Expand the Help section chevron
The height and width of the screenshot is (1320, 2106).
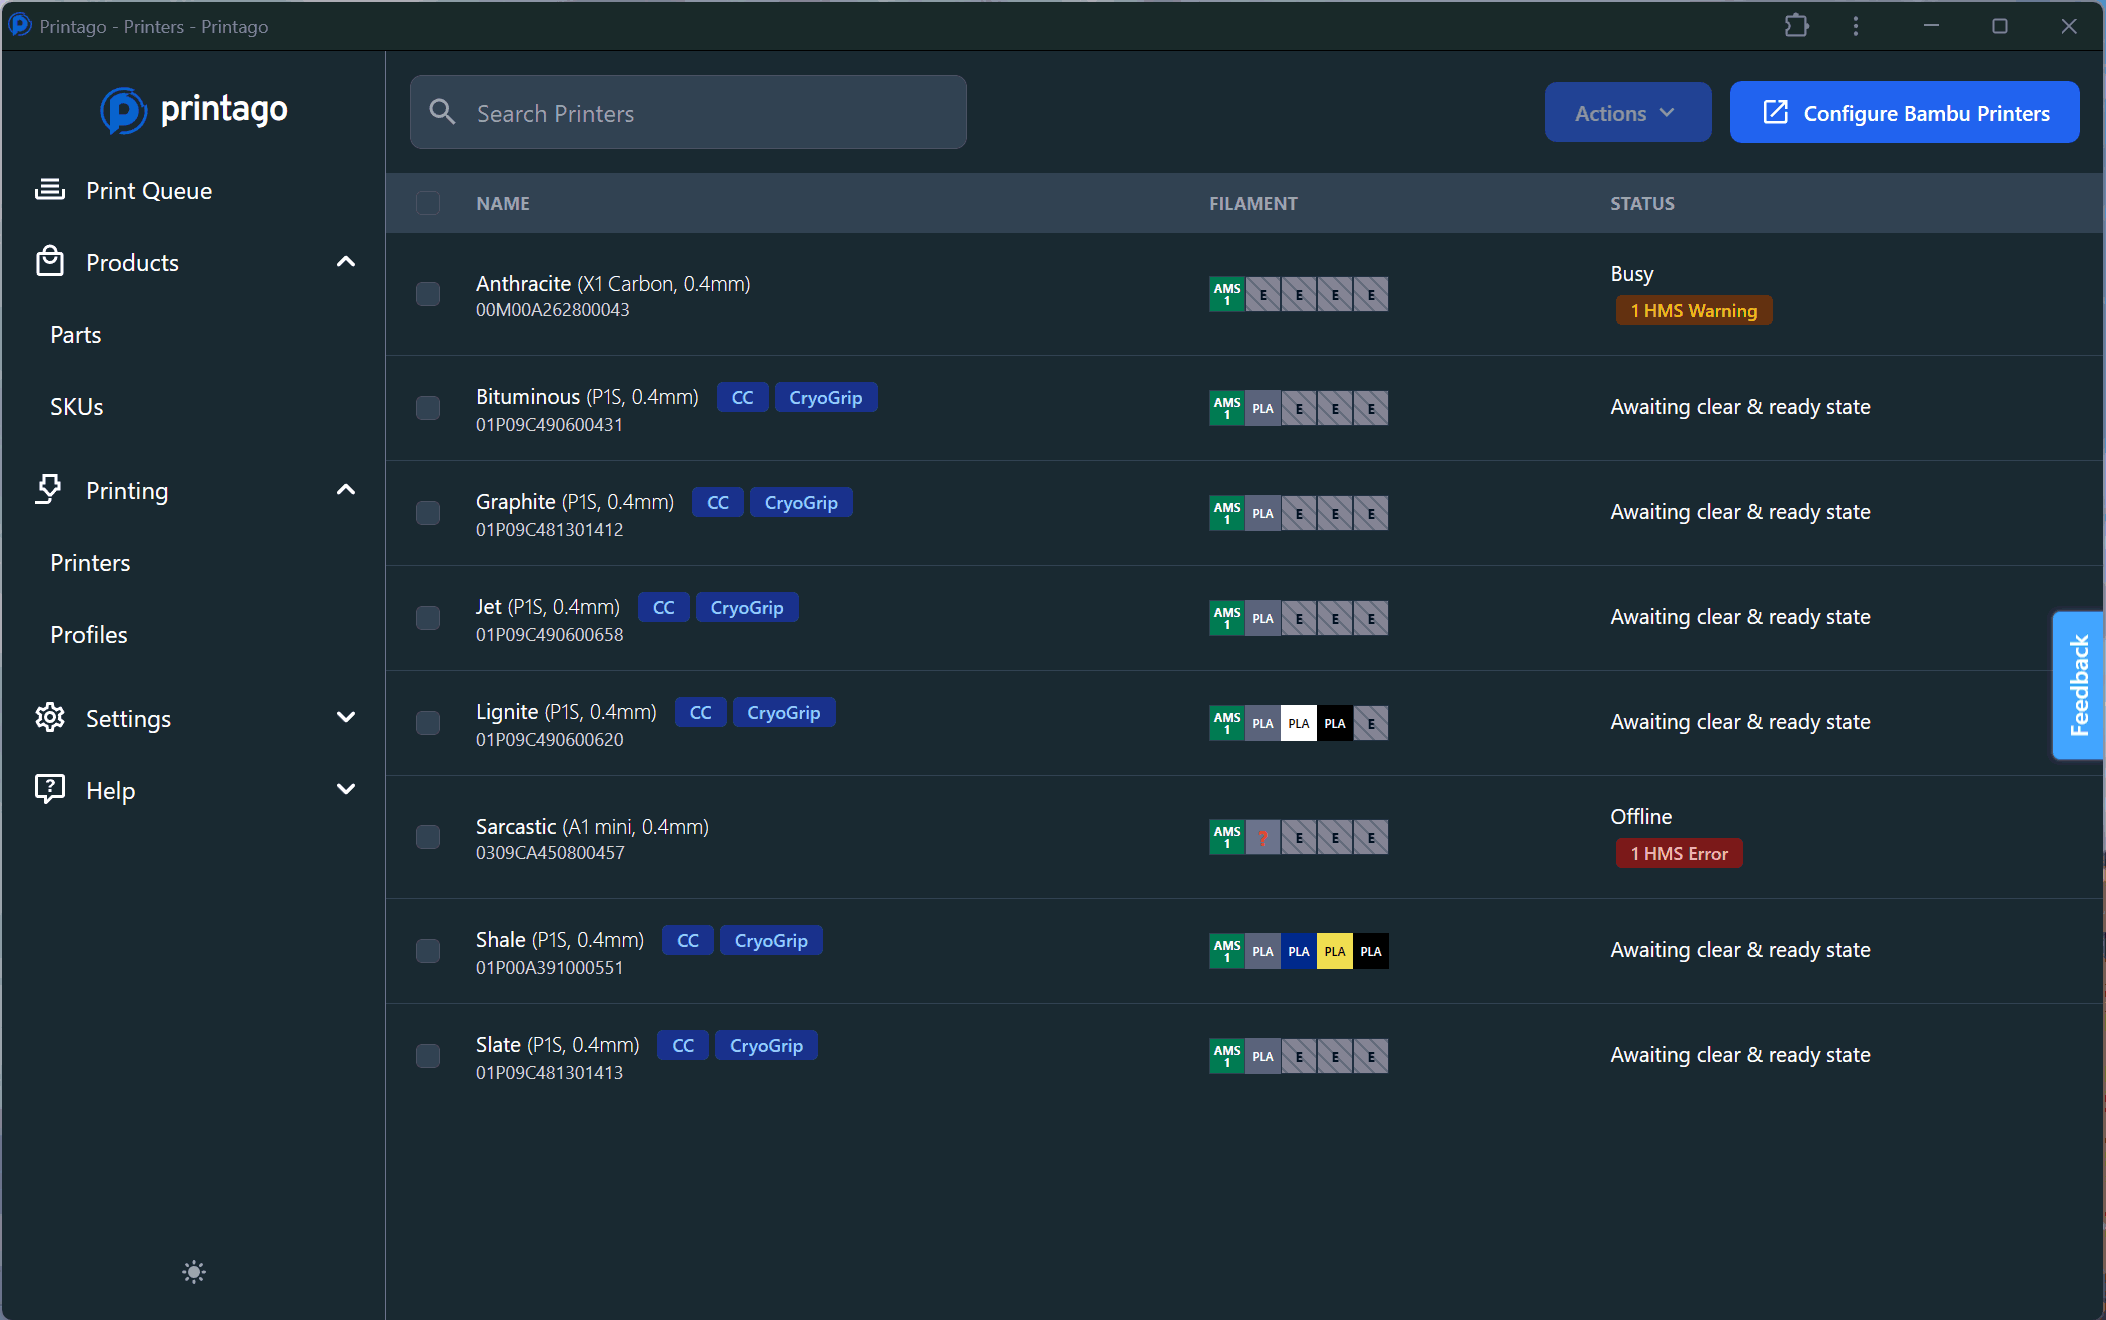point(346,789)
